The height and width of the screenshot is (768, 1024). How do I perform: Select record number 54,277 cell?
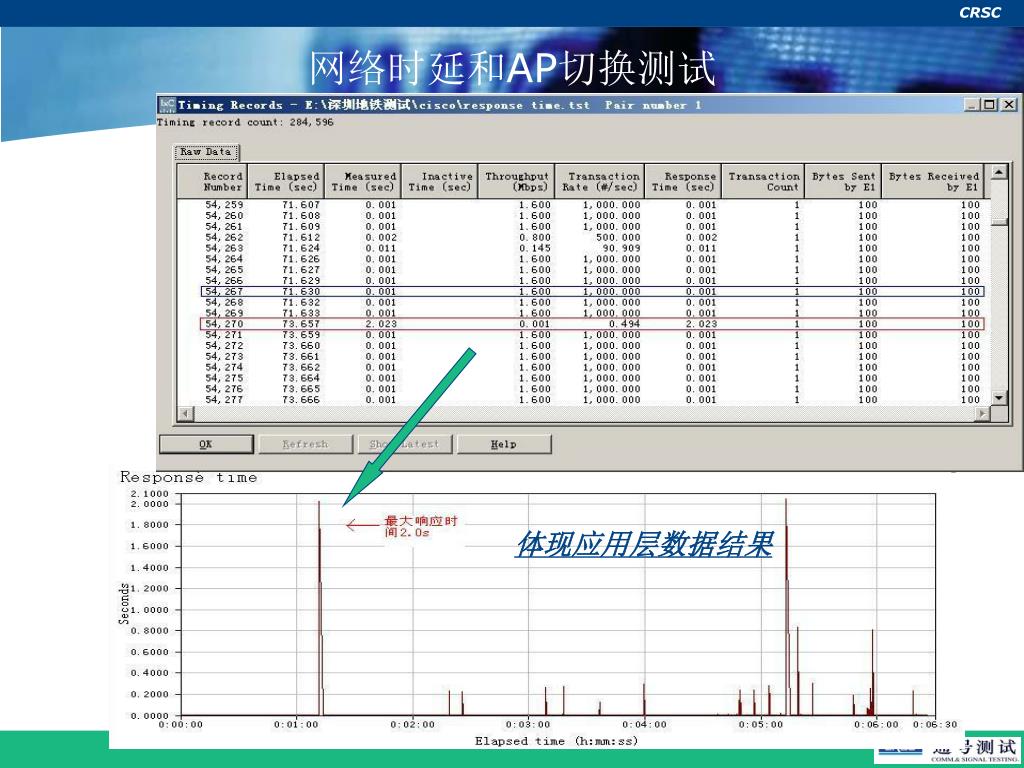pos(224,400)
